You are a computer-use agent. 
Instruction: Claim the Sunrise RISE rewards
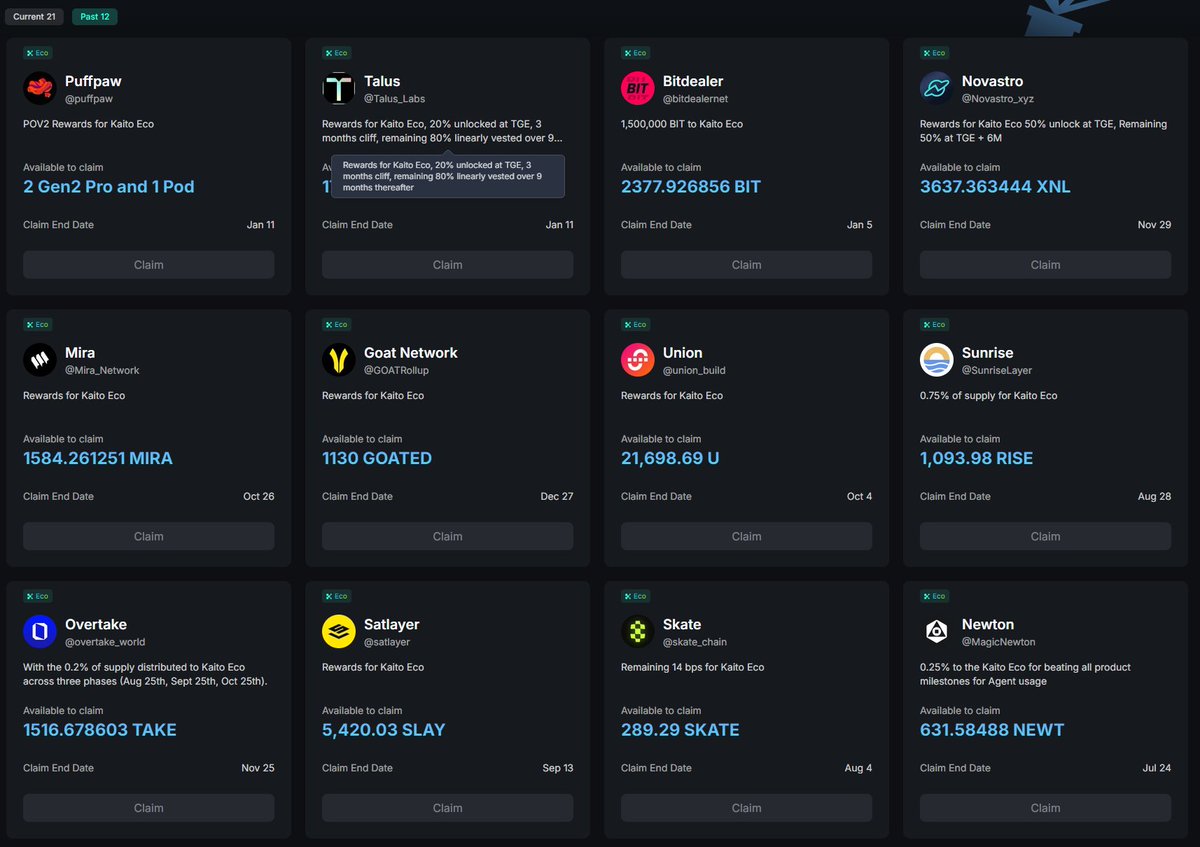click(x=1046, y=536)
